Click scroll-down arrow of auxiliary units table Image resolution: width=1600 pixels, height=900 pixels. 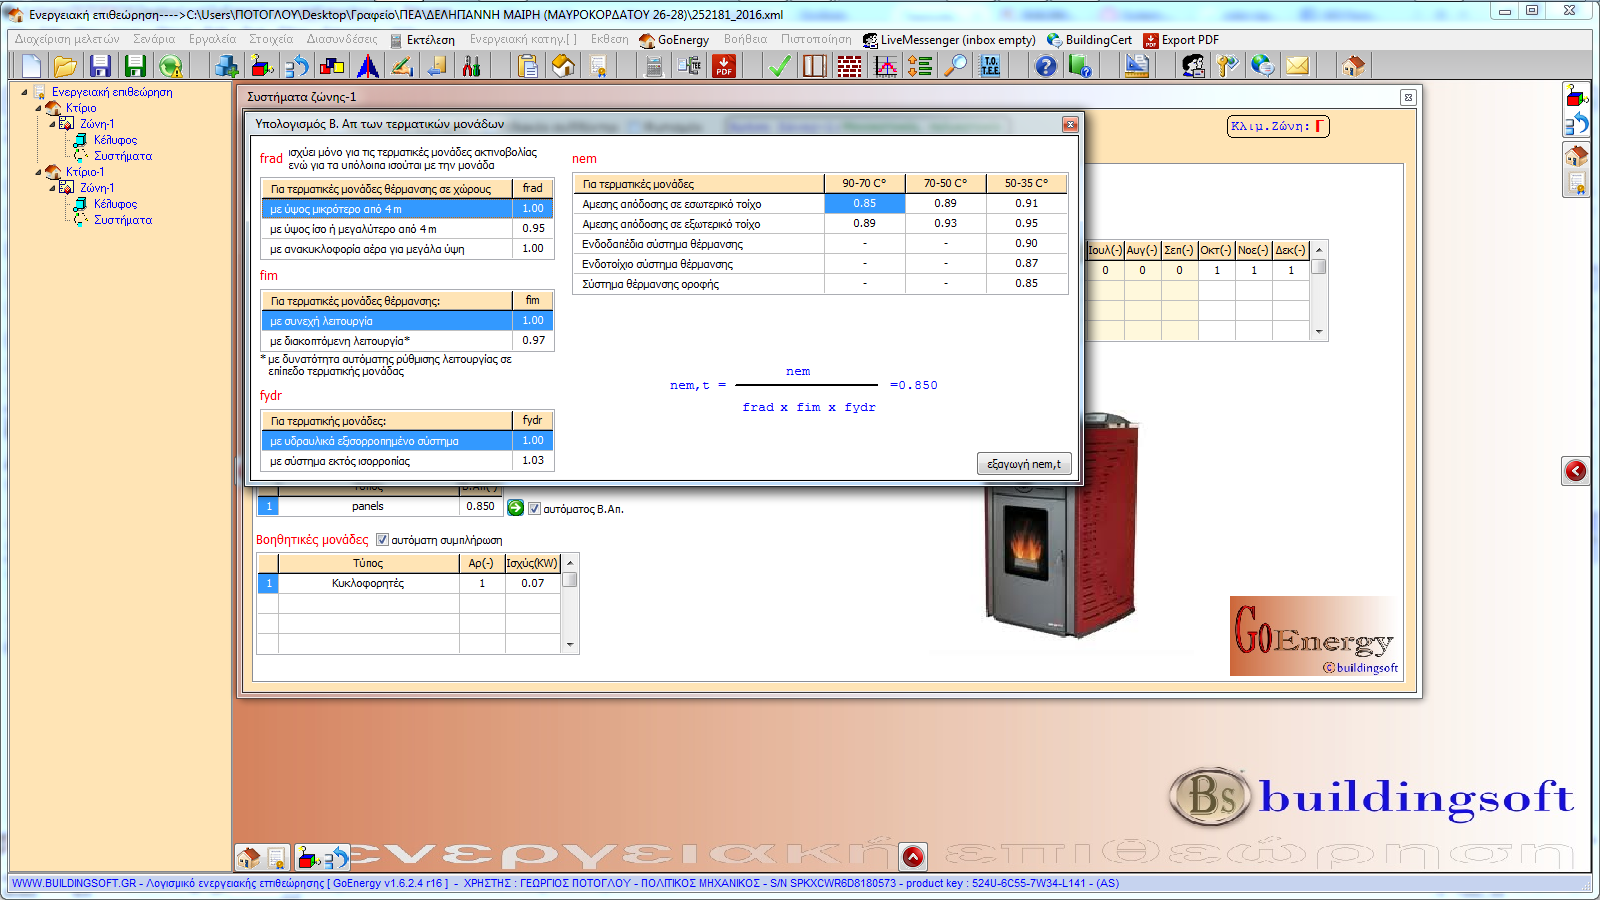[570, 645]
